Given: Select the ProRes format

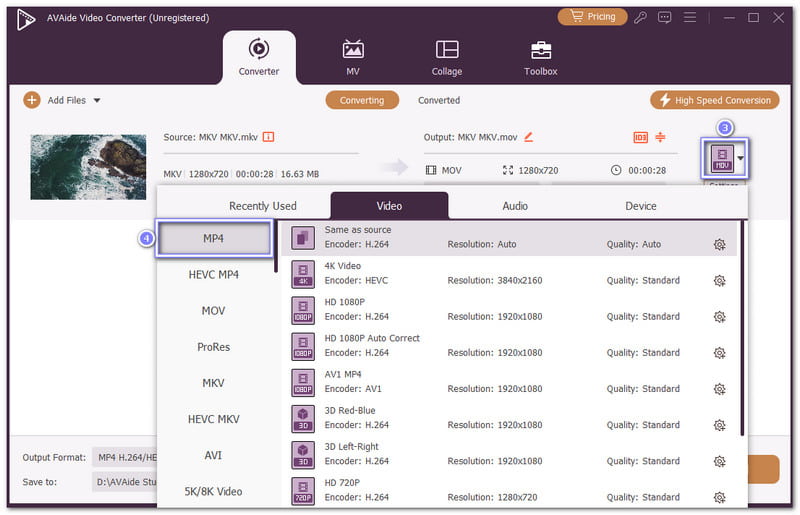Looking at the screenshot, I should pyautogui.click(x=214, y=347).
